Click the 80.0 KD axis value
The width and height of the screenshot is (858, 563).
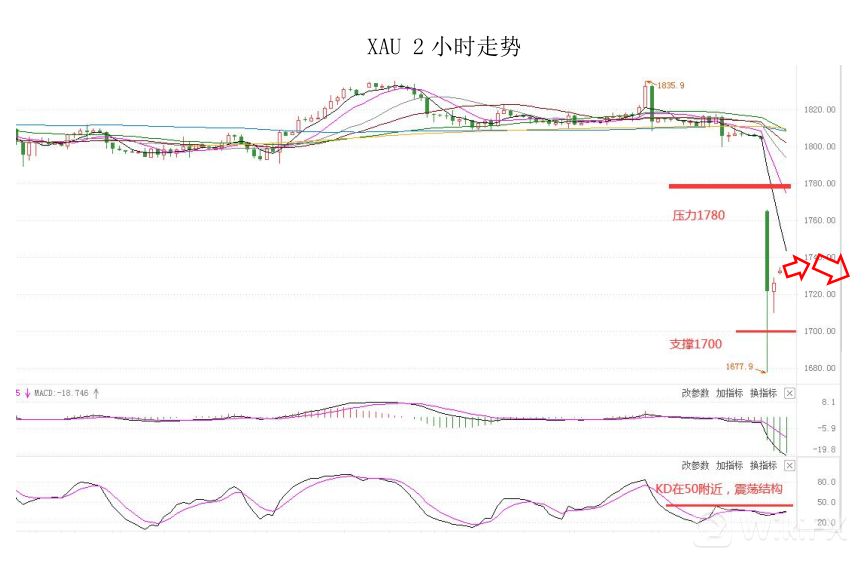(x=826, y=482)
